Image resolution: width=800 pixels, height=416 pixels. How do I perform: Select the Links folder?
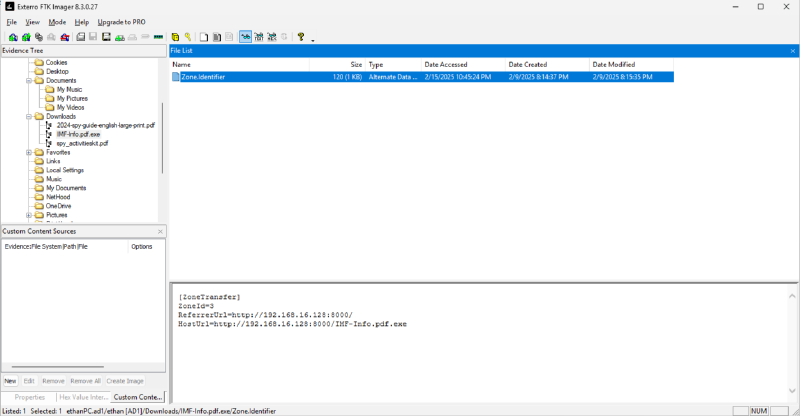[x=53, y=161]
